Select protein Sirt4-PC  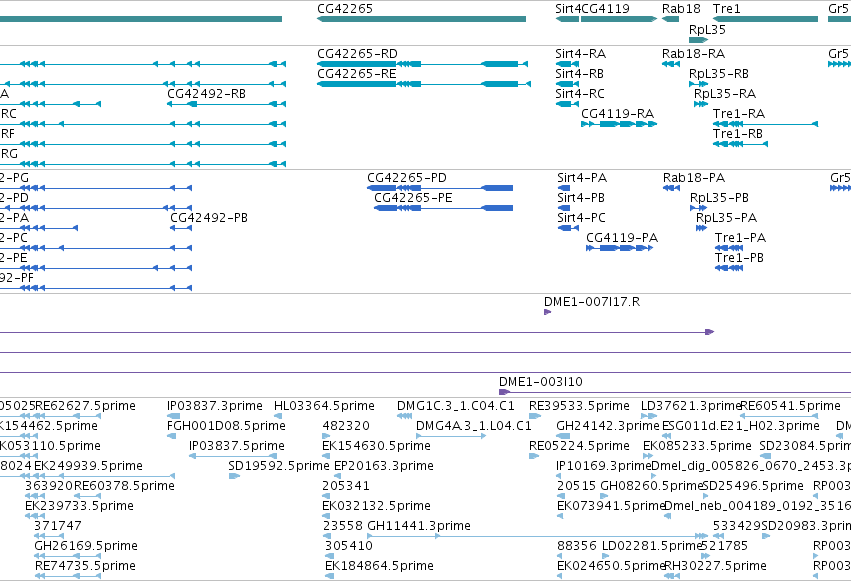point(581,218)
